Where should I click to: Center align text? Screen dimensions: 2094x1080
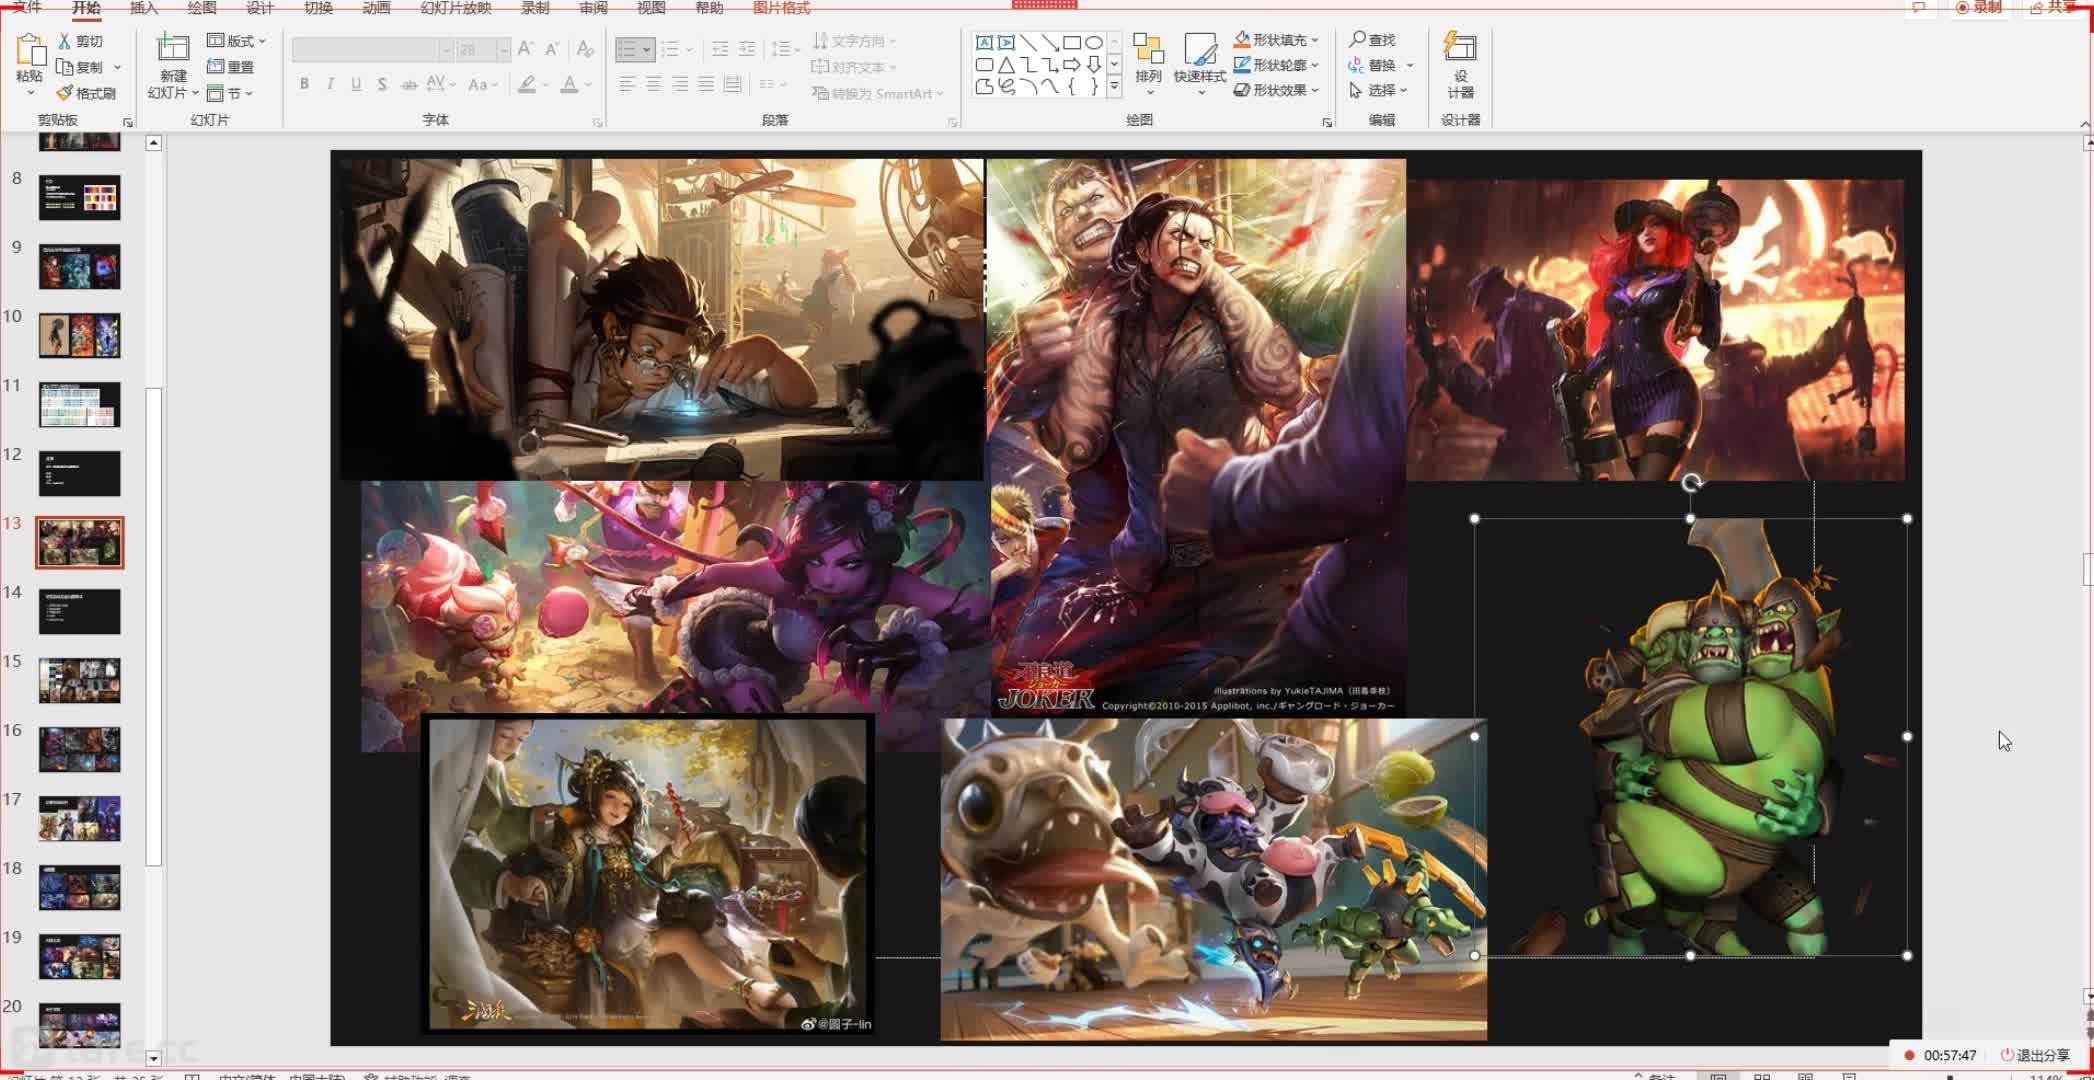653,84
